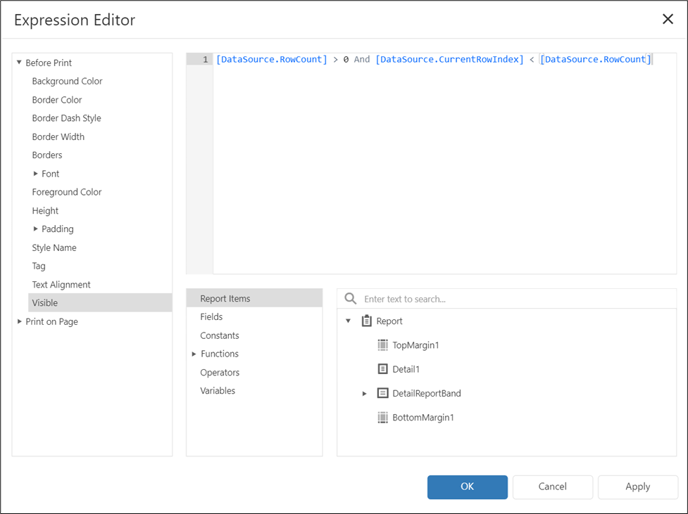This screenshot has height=514, width=688.
Task: Click the DetailReportBand icon
Action: [383, 393]
